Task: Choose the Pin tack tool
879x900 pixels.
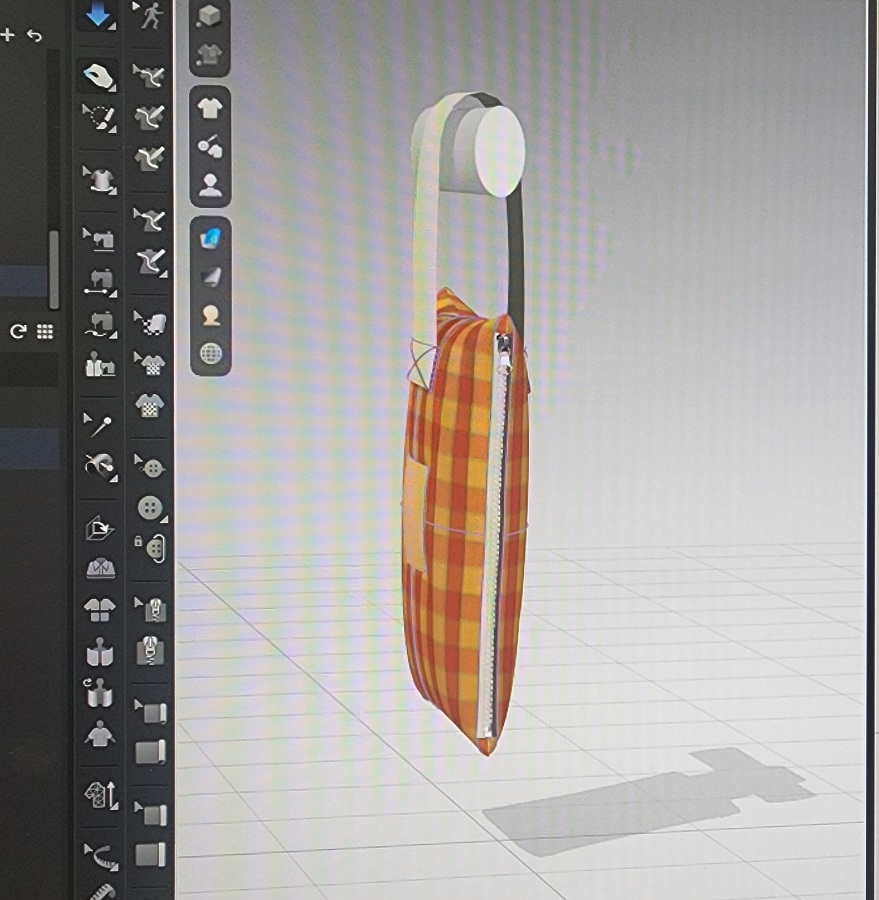Action: (x=99, y=425)
